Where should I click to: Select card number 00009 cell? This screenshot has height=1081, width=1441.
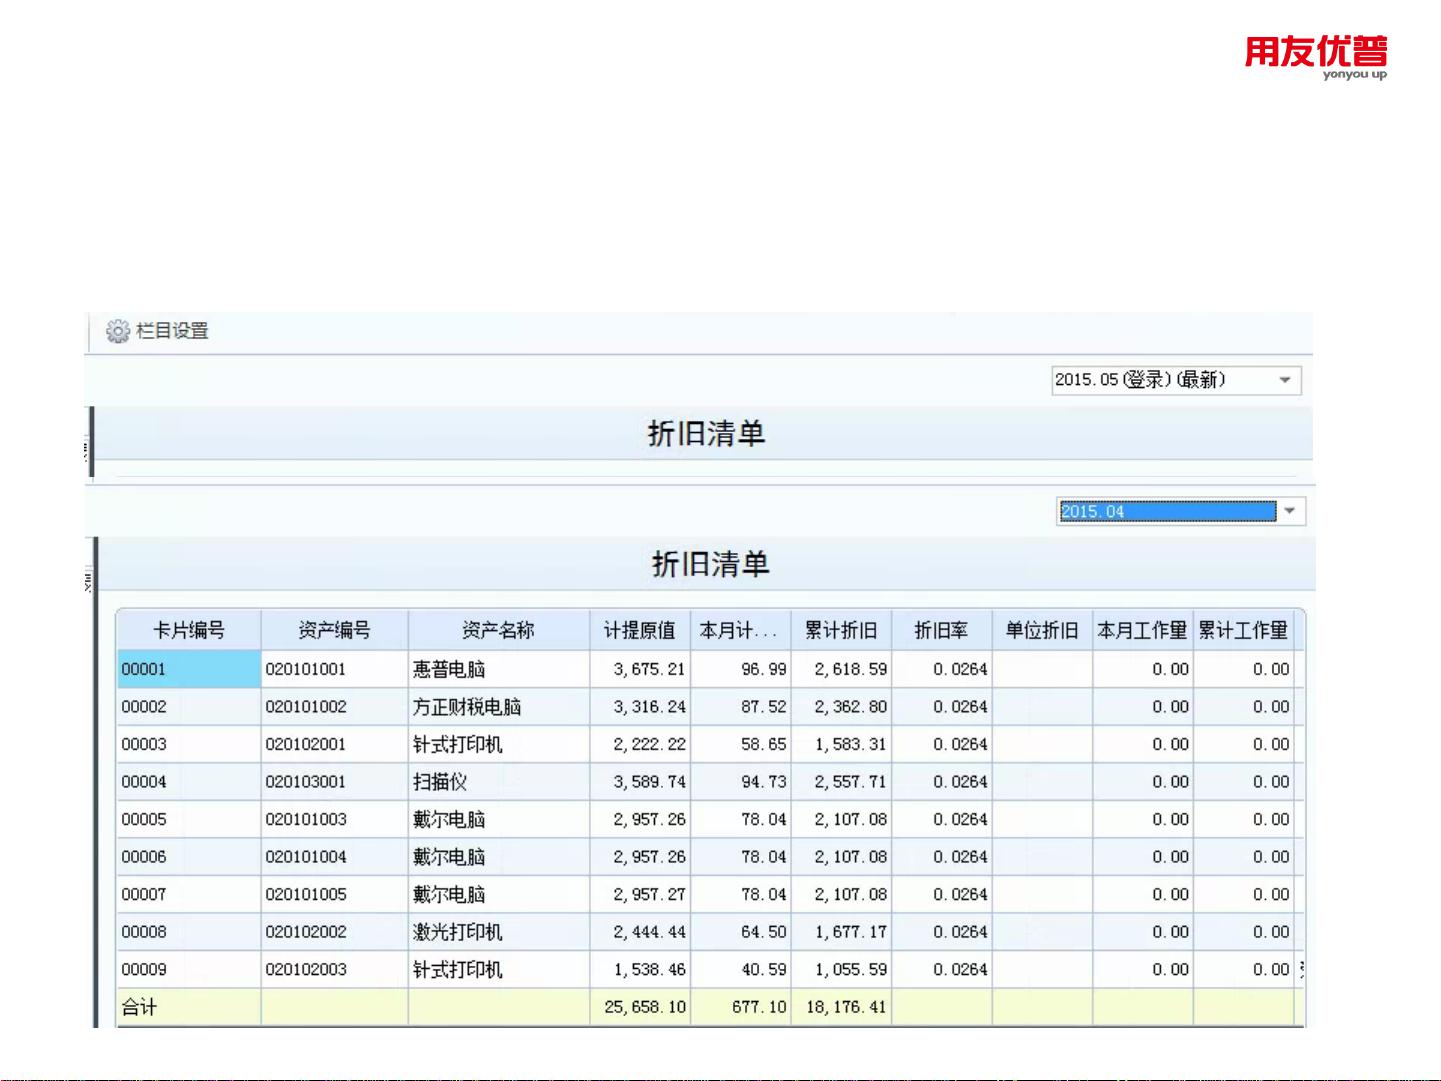(x=189, y=969)
